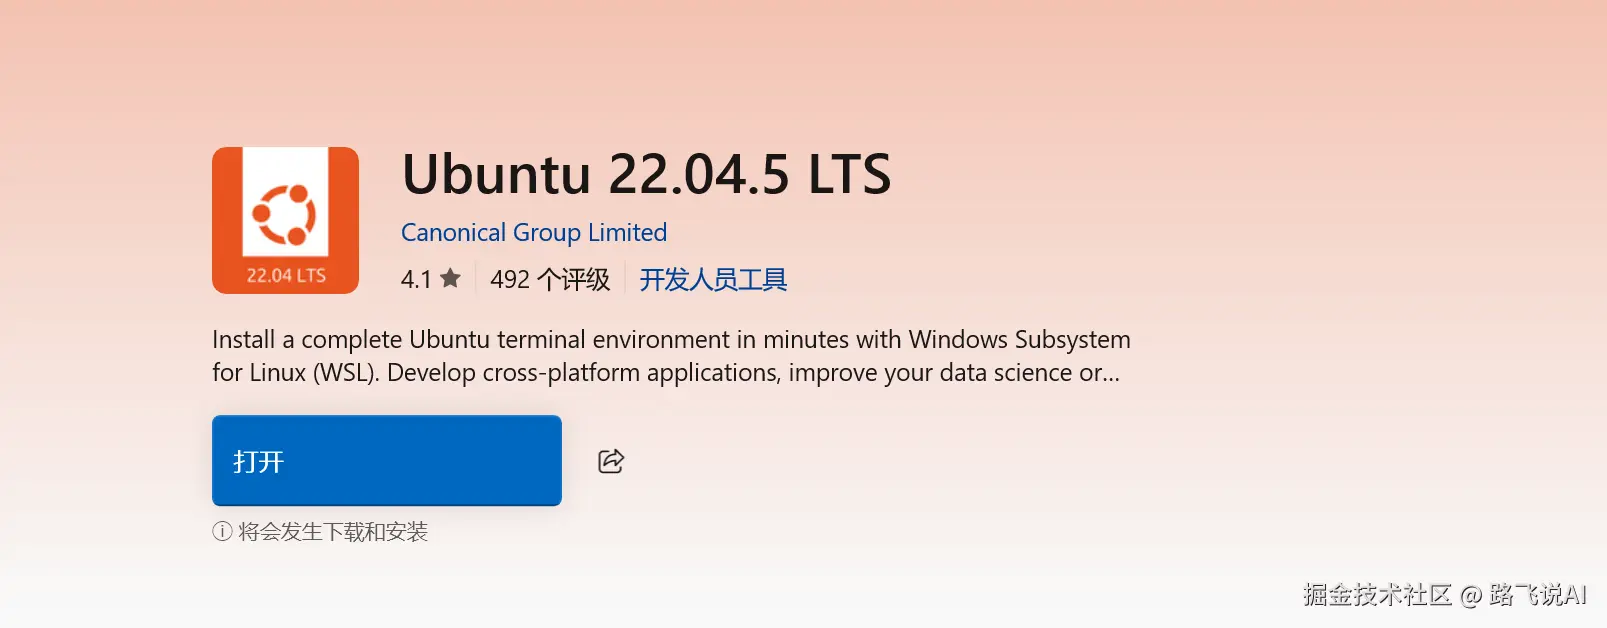Click the star icon next to 4.1
1607x628 pixels.
coord(450,278)
